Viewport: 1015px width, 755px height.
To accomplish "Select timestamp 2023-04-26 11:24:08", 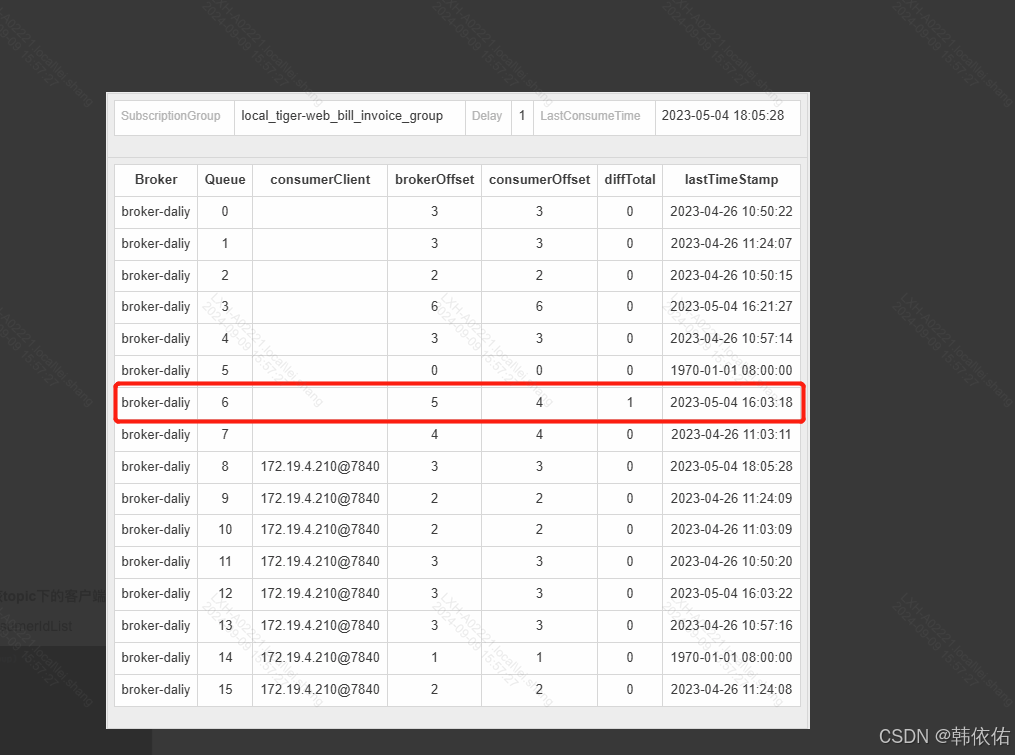I will click(731, 690).
